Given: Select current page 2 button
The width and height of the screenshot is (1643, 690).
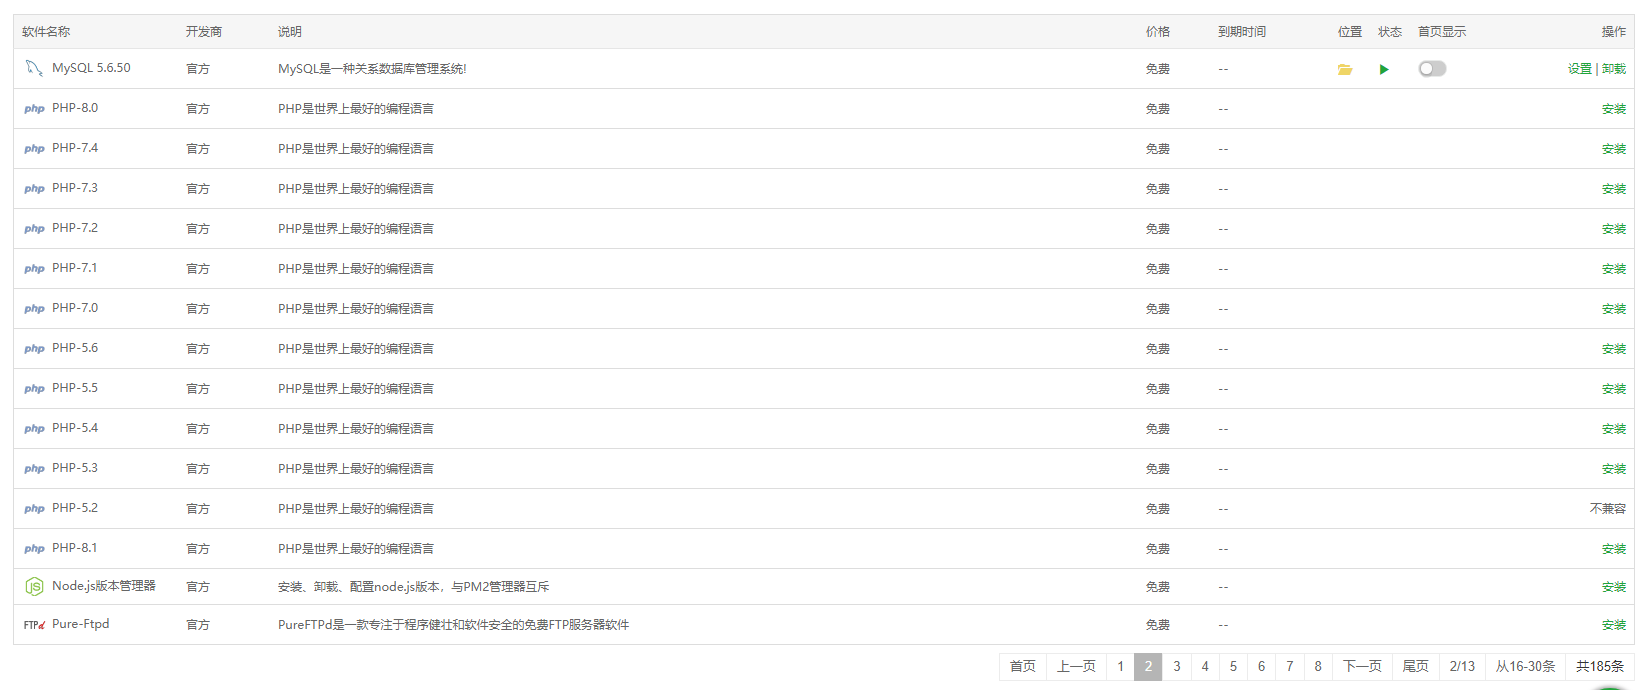Looking at the screenshot, I should [x=1148, y=666].
